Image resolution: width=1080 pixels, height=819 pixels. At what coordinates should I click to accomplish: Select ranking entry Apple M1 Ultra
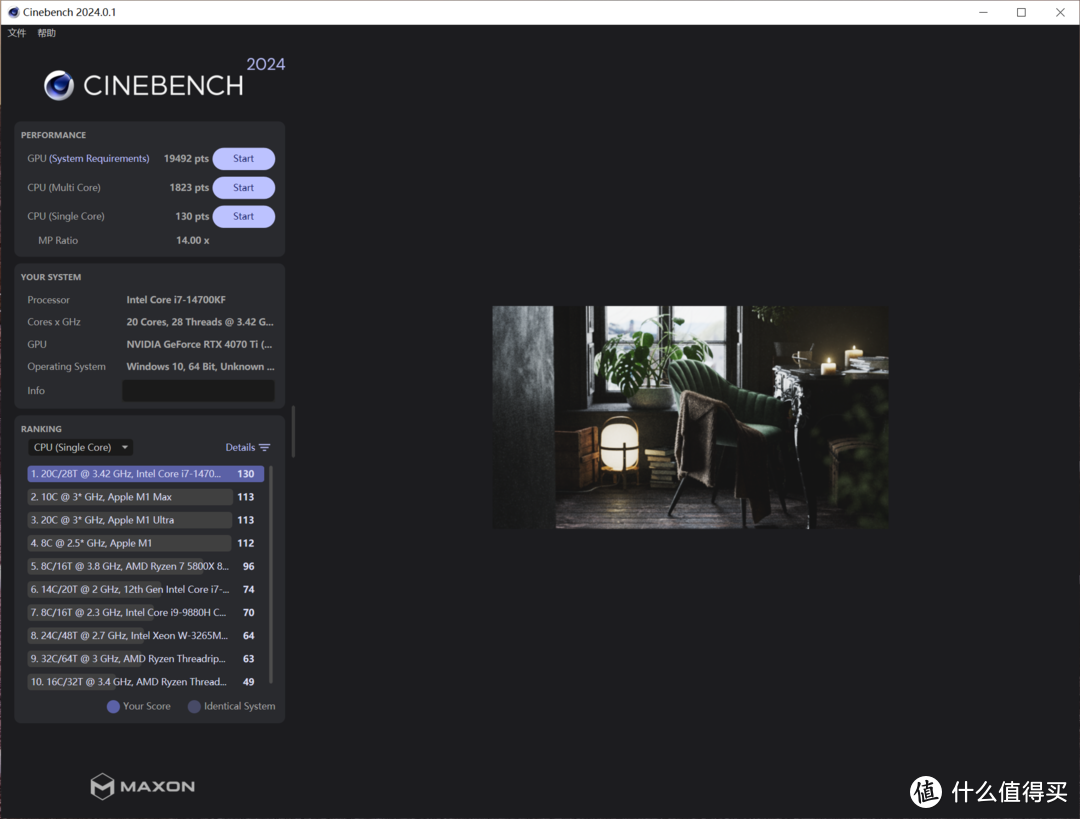[145, 520]
